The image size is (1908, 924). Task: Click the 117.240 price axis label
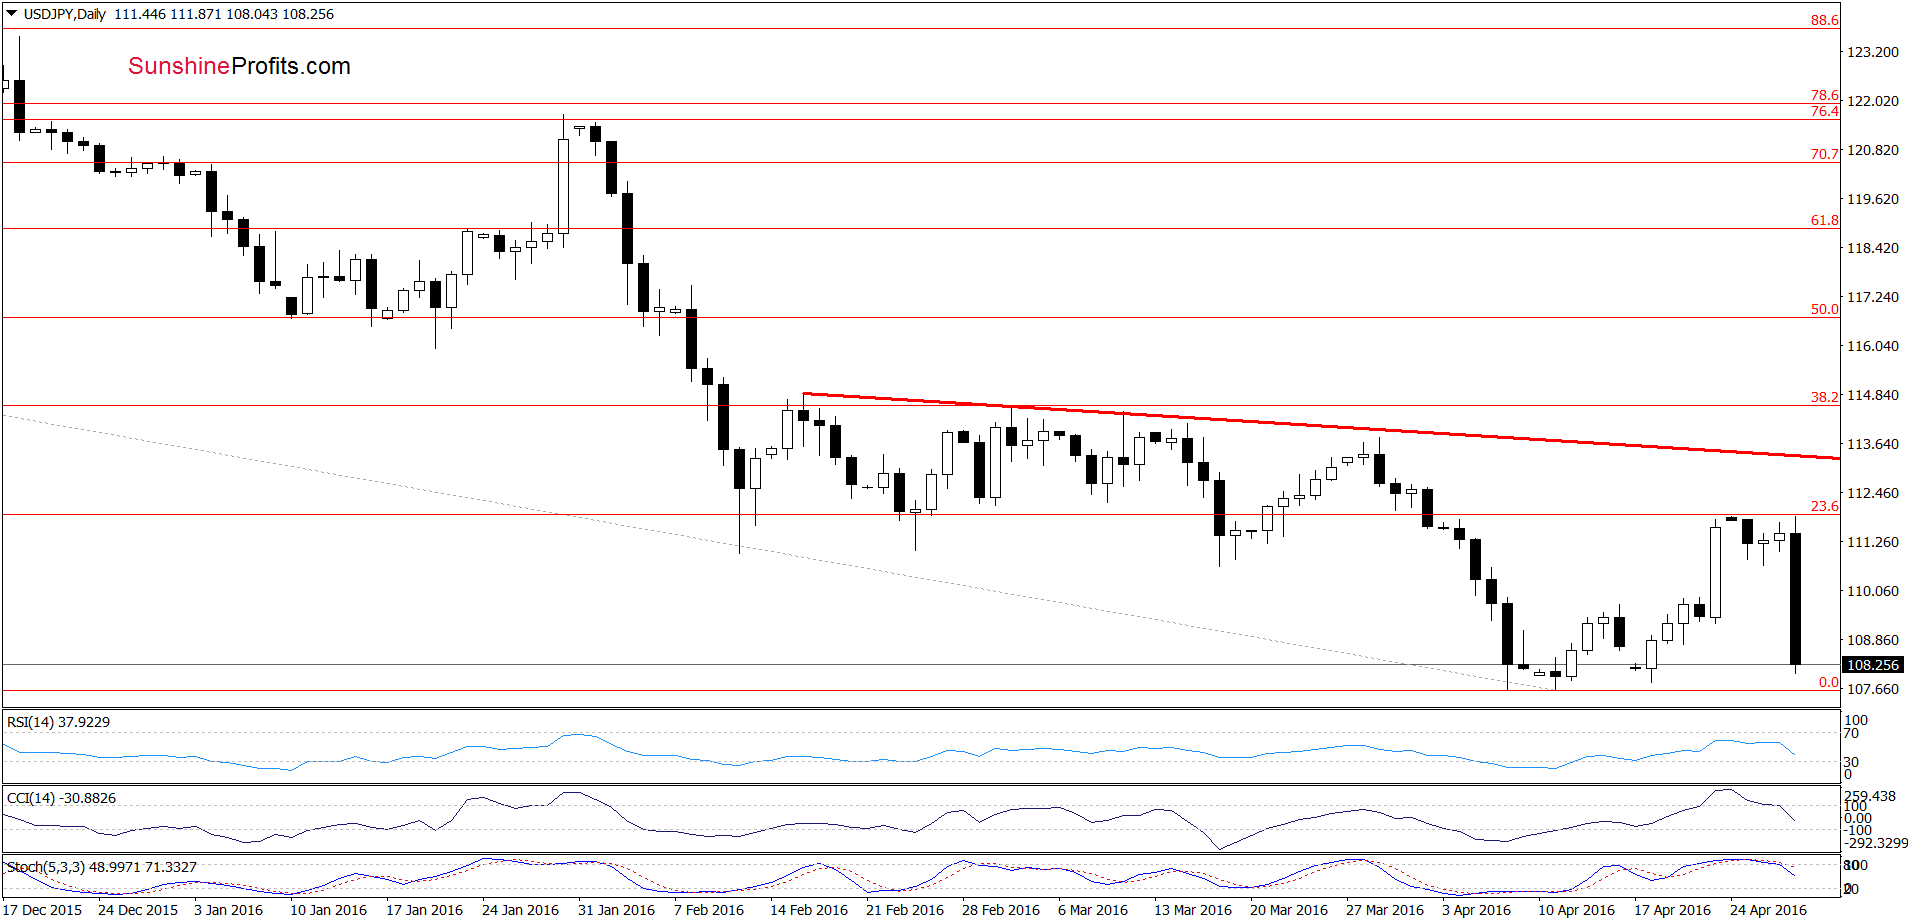click(x=1873, y=297)
